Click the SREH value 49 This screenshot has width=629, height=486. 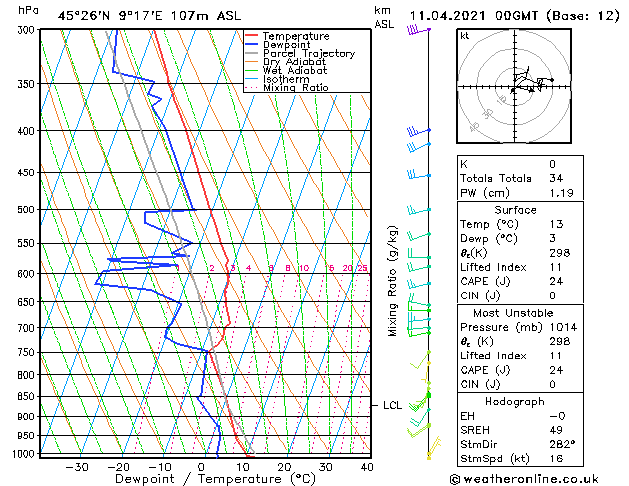[556, 430]
